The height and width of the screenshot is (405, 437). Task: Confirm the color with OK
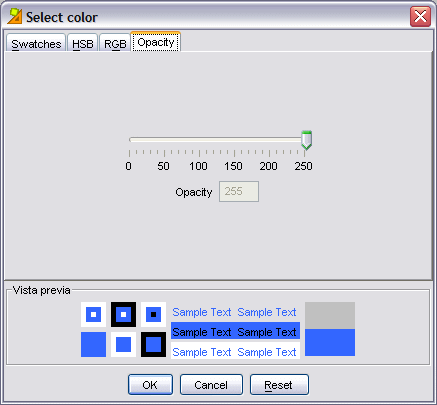click(150, 385)
